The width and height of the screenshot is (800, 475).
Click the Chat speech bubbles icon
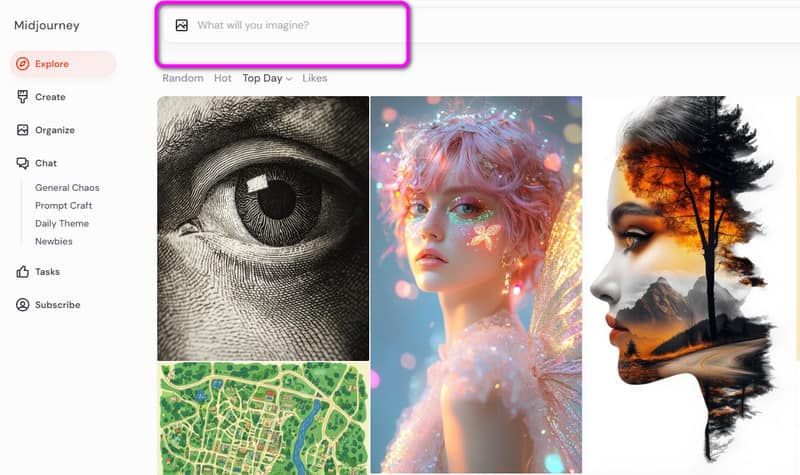coord(23,163)
